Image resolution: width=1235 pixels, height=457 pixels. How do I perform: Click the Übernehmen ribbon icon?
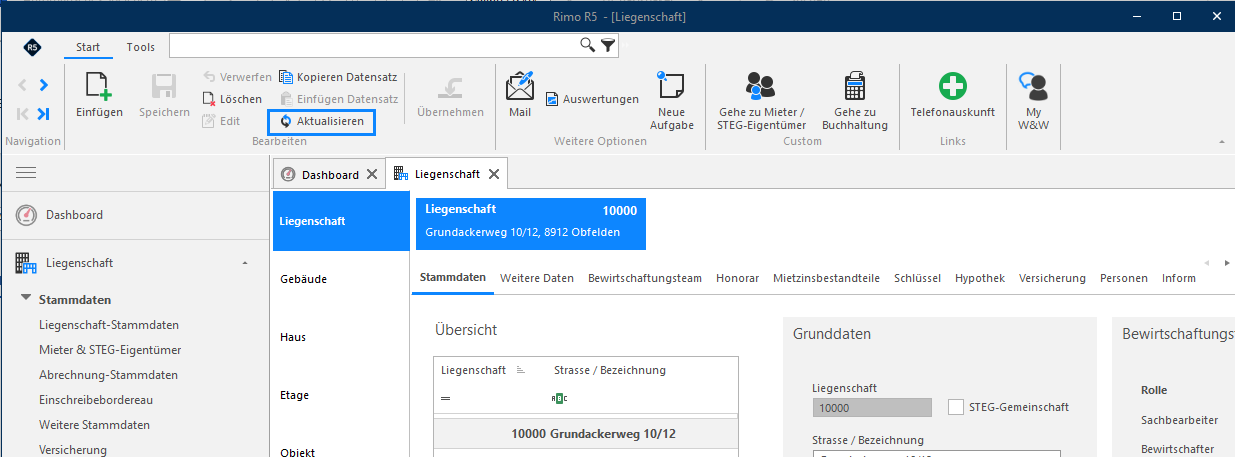point(450,87)
